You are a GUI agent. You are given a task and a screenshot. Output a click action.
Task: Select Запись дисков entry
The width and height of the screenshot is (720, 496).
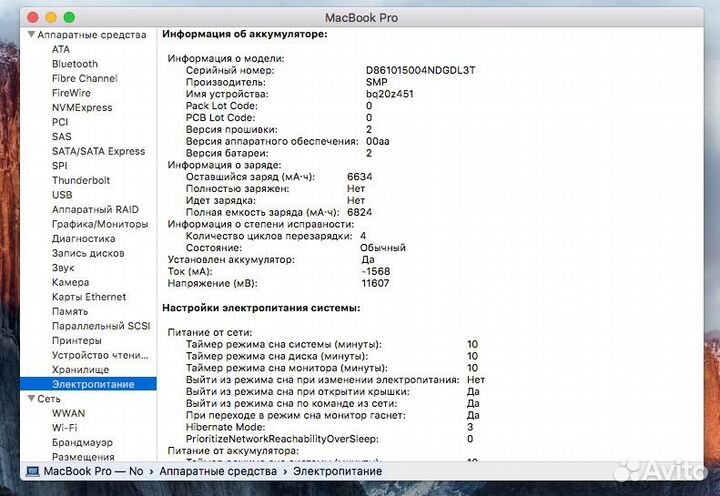pos(88,253)
